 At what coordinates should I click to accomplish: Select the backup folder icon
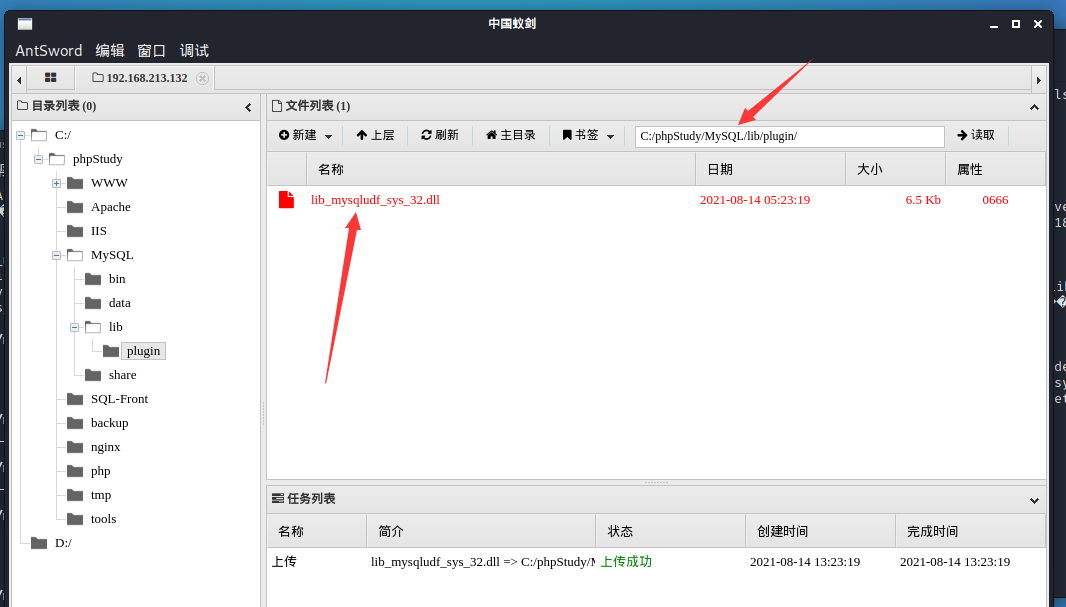75,423
